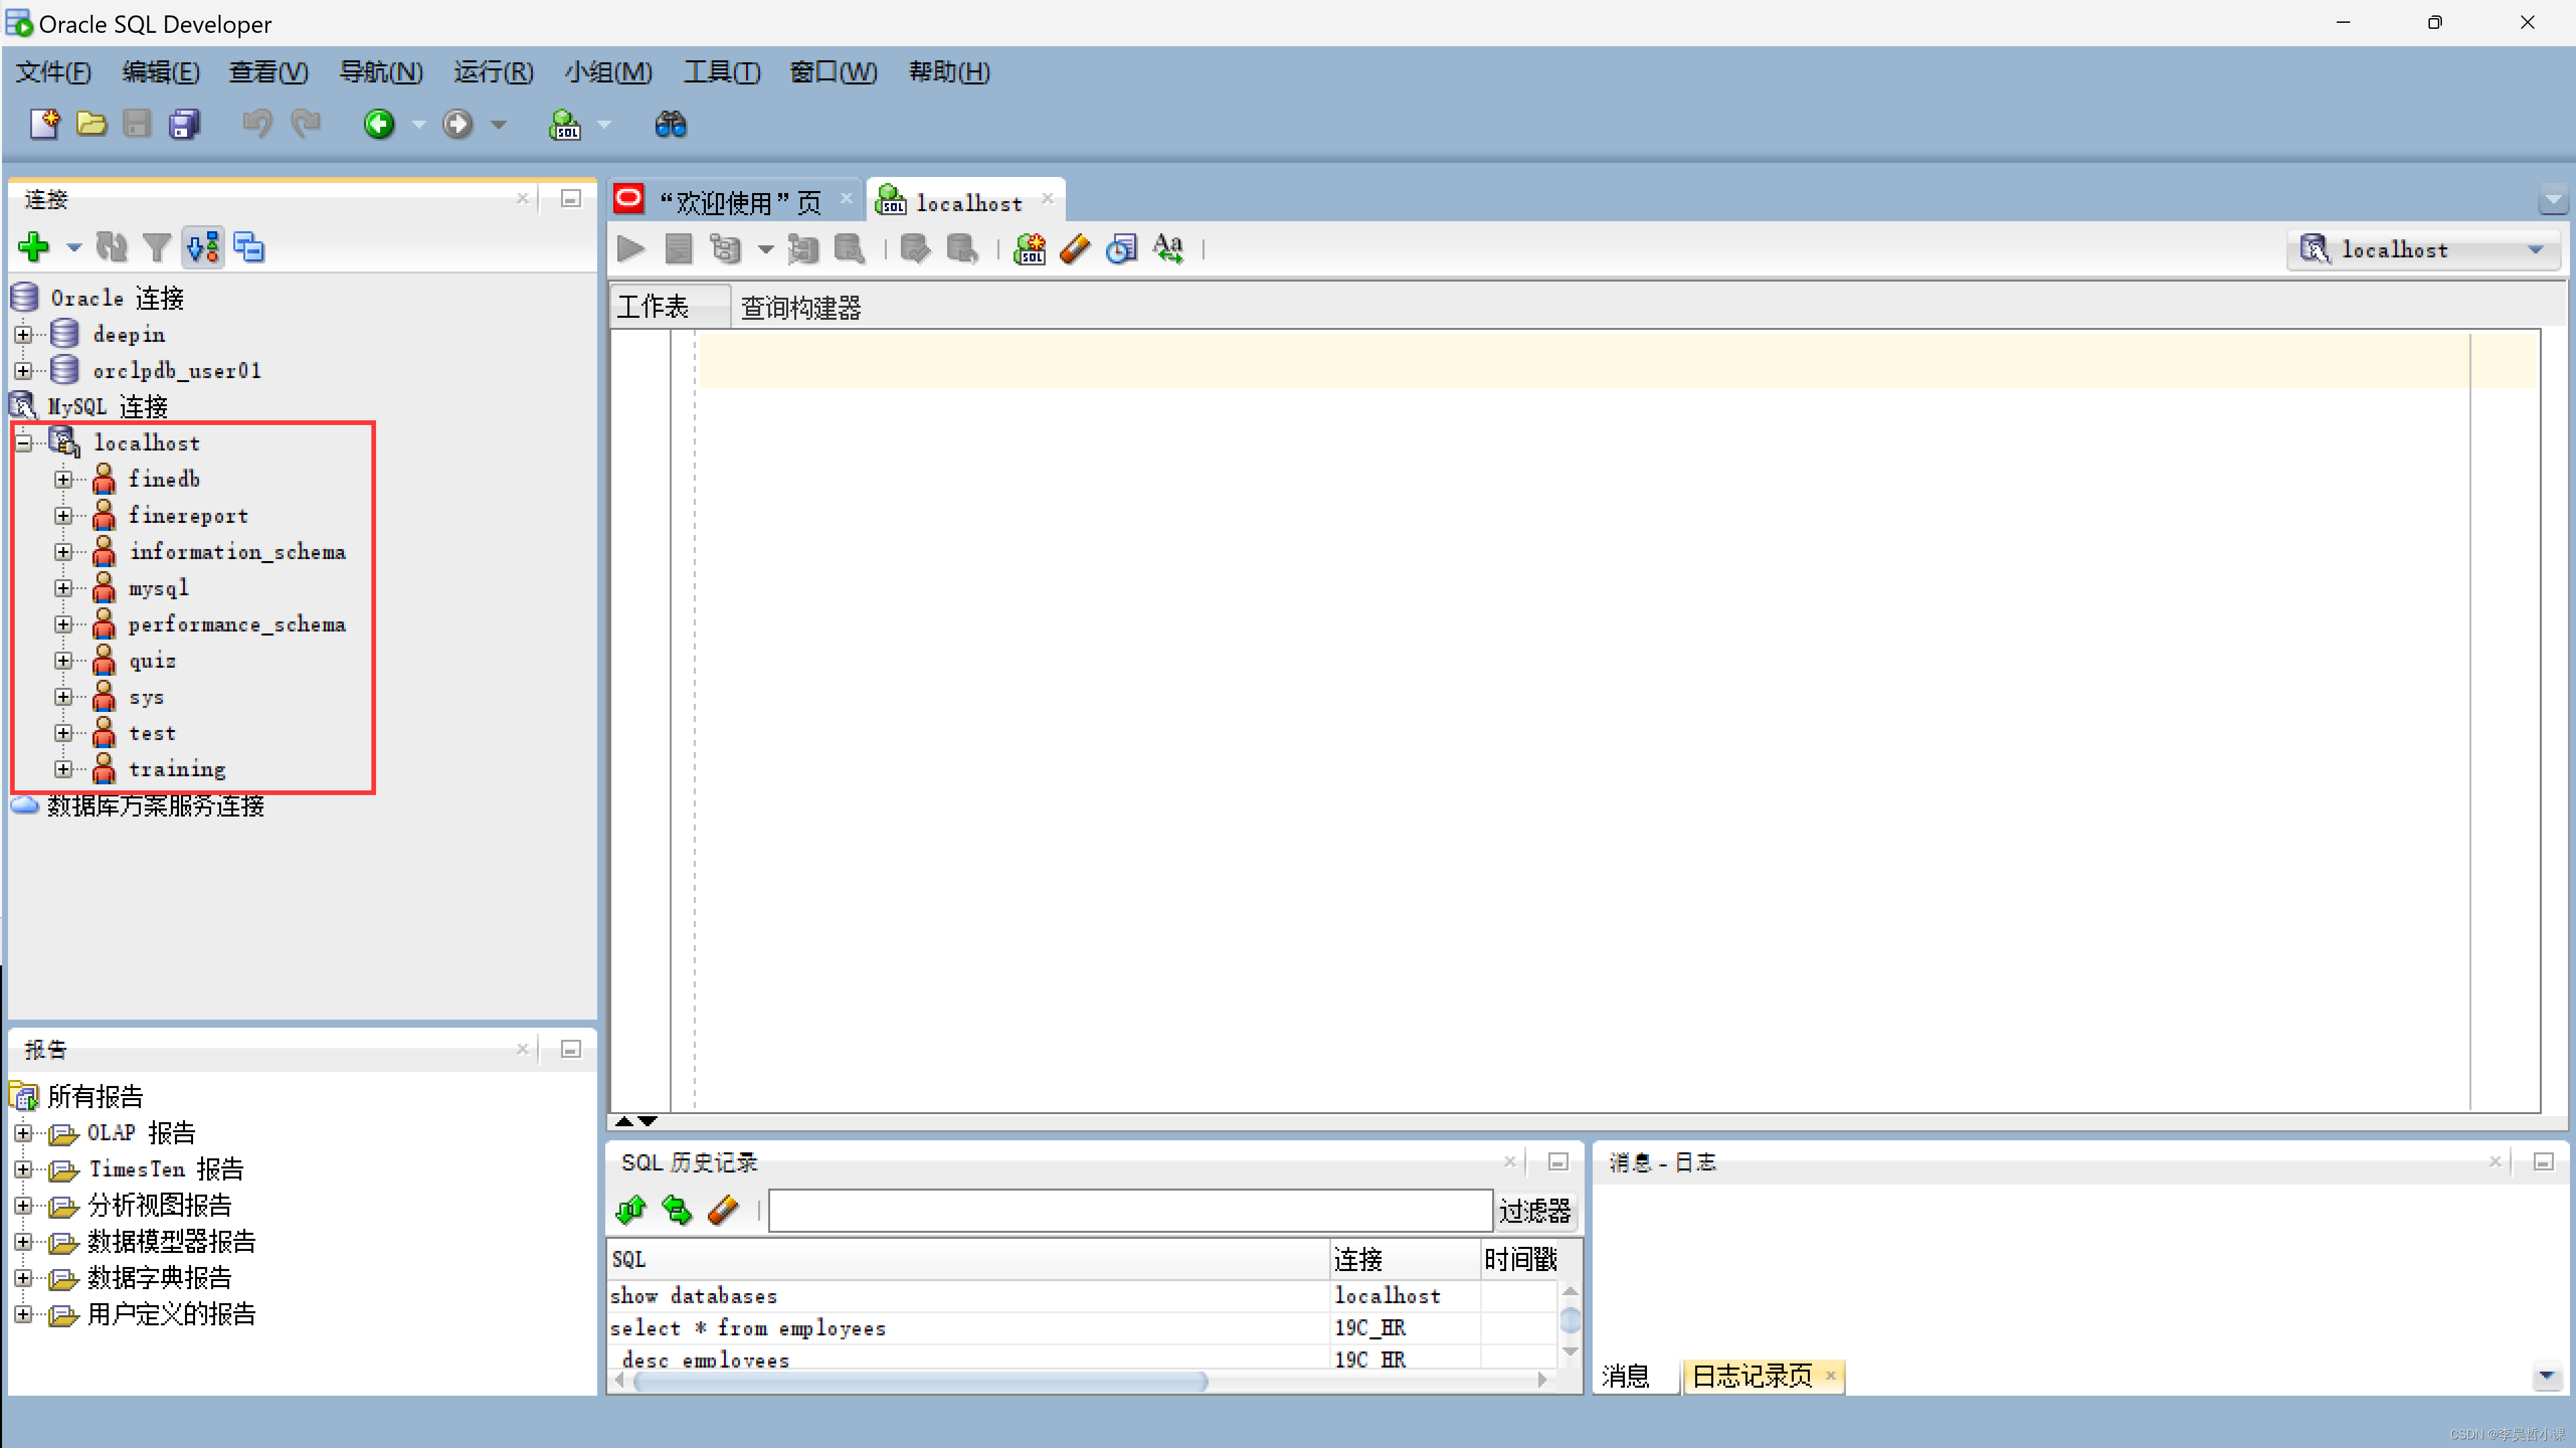2576x1448 pixels.
Task: Click the Clear eraser icon in worksheet toolbar
Action: [x=1075, y=248]
